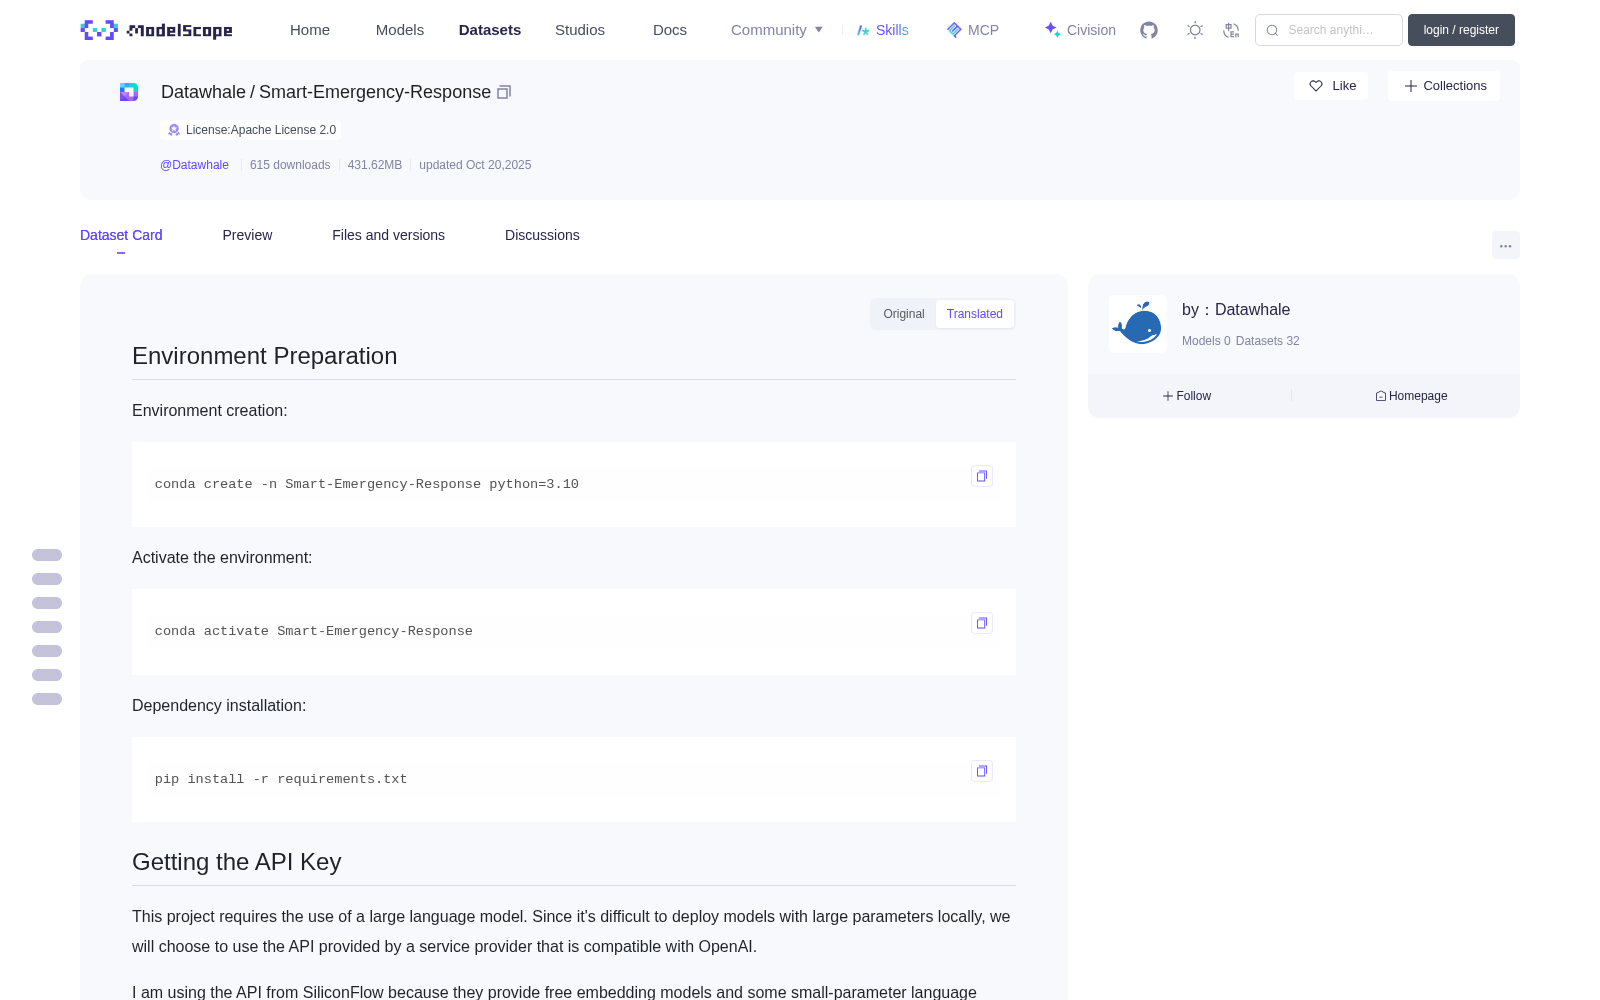Image resolution: width=1600 pixels, height=1000 pixels.
Task: Click the 'conda activate Smart-Emergency-Response' code line
Action: point(314,631)
